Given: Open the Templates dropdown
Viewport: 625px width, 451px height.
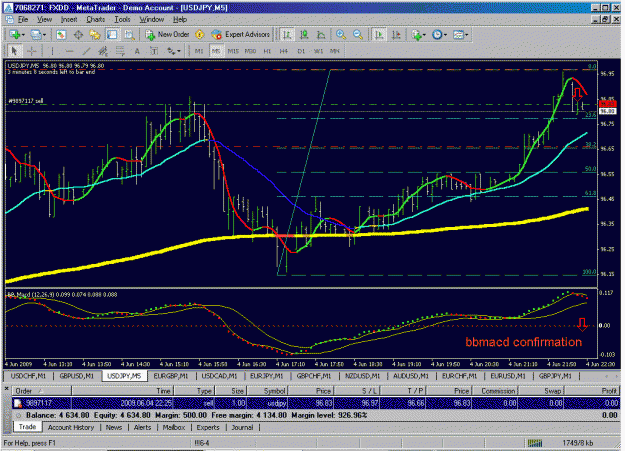Looking at the screenshot, I should pyautogui.click(x=460, y=35).
